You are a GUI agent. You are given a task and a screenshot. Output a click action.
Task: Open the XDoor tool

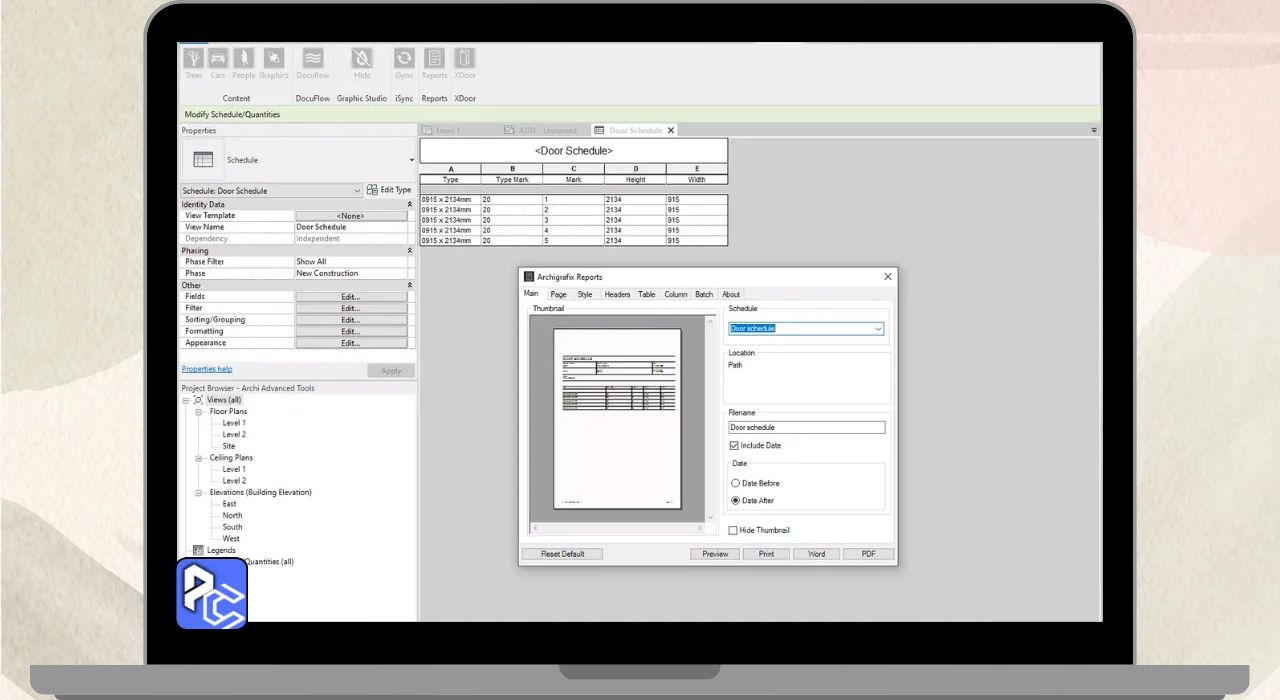pyautogui.click(x=465, y=60)
